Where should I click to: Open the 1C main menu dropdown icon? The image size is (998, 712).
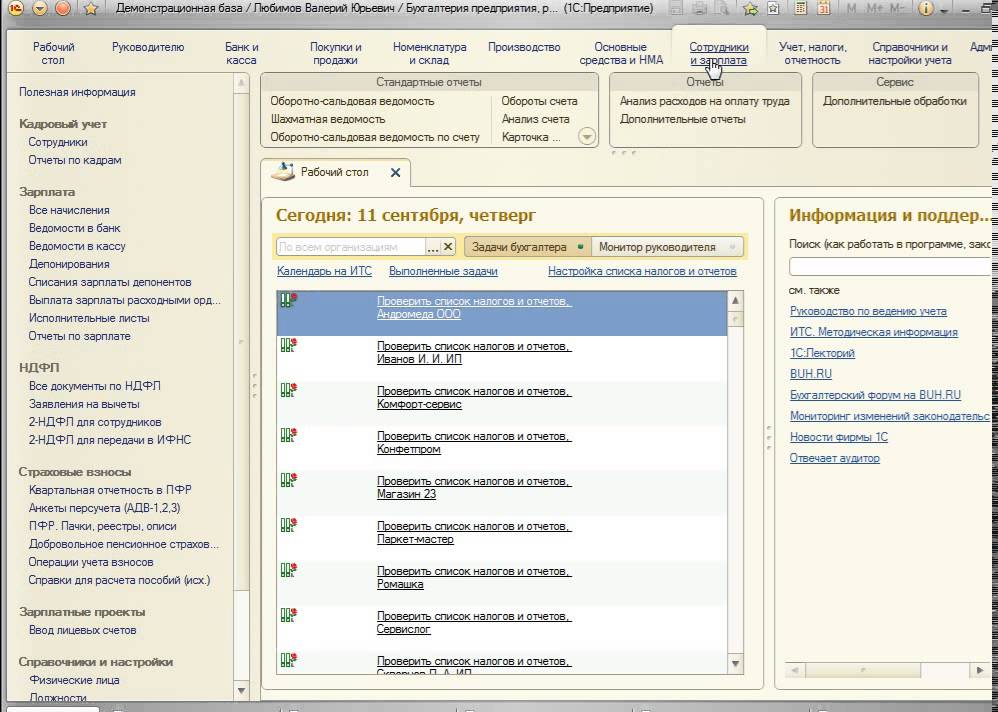pos(39,8)
